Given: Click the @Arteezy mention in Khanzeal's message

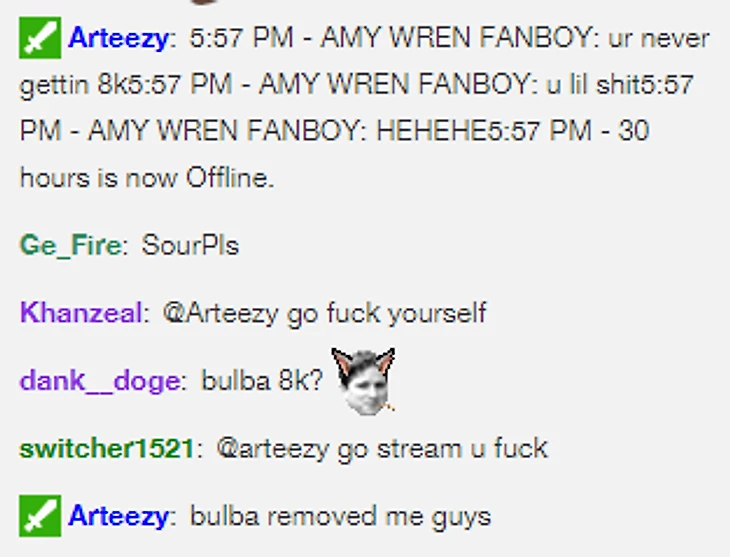Looking at the screenshot, I should pos(220,312).
